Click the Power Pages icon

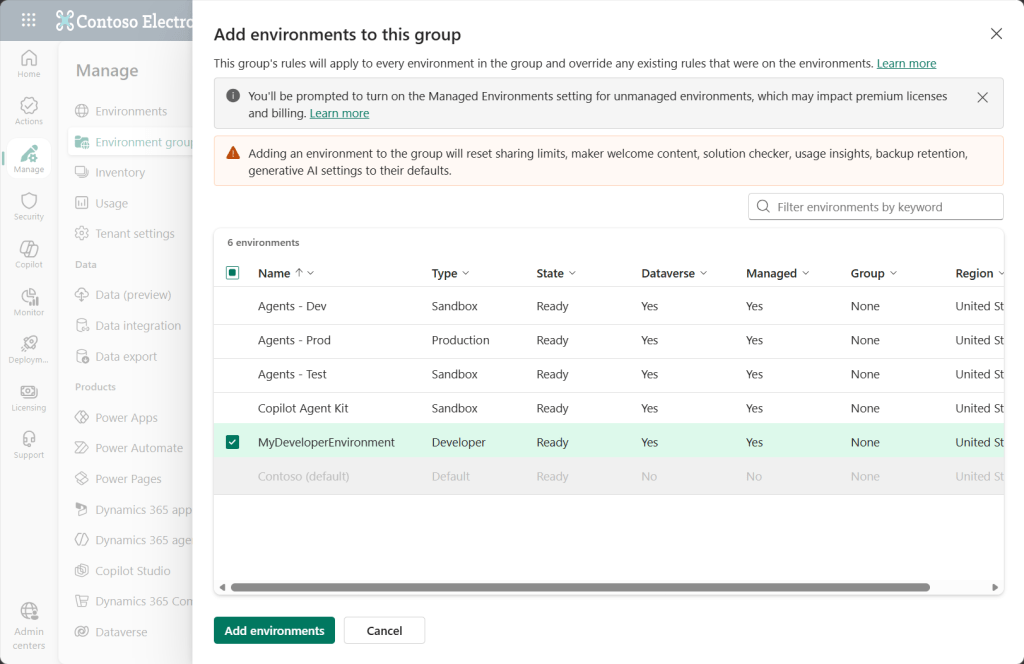point(82,479)
